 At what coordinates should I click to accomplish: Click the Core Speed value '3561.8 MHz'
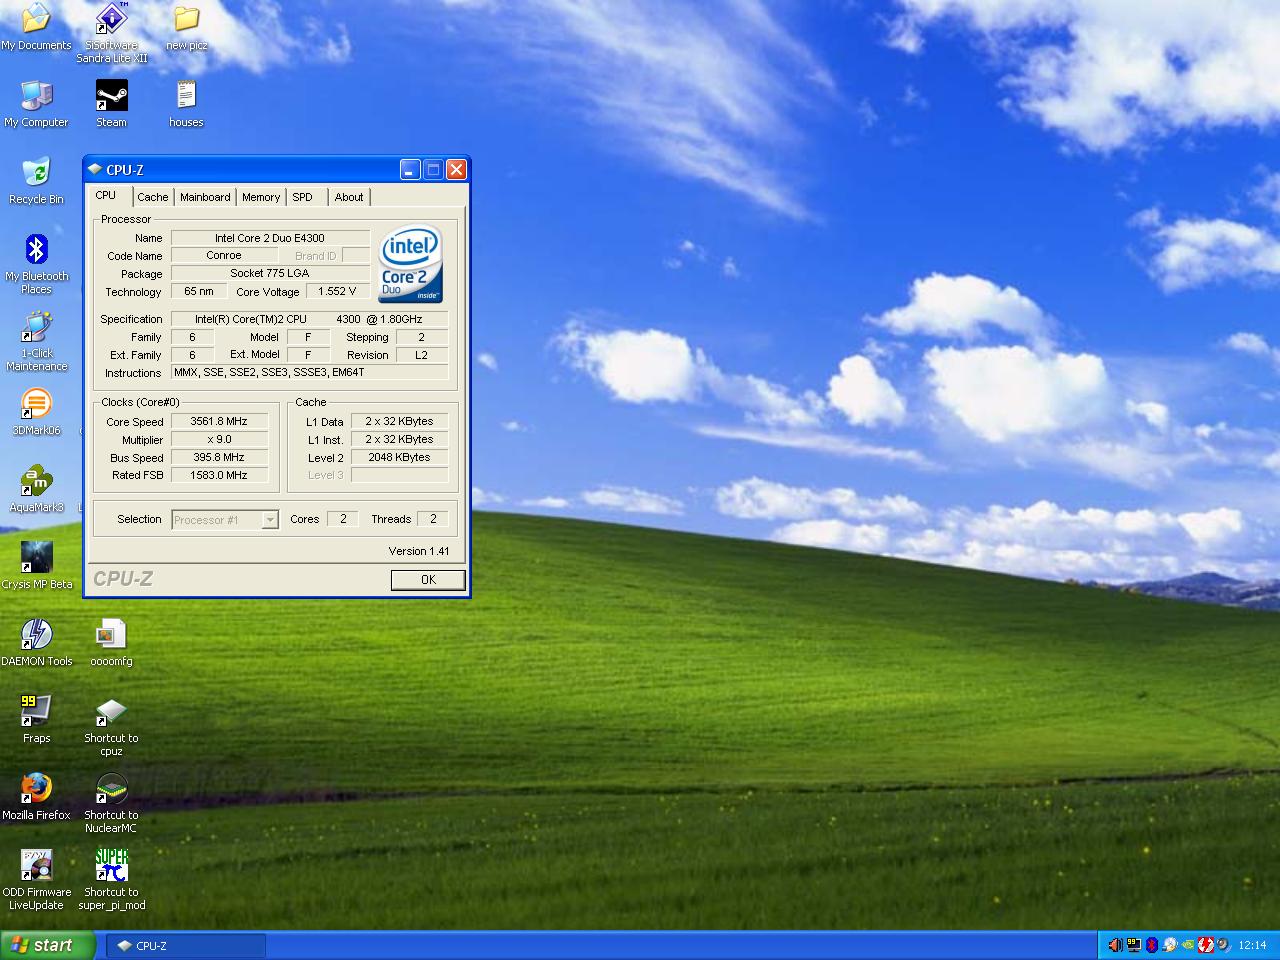click(219, 421)
